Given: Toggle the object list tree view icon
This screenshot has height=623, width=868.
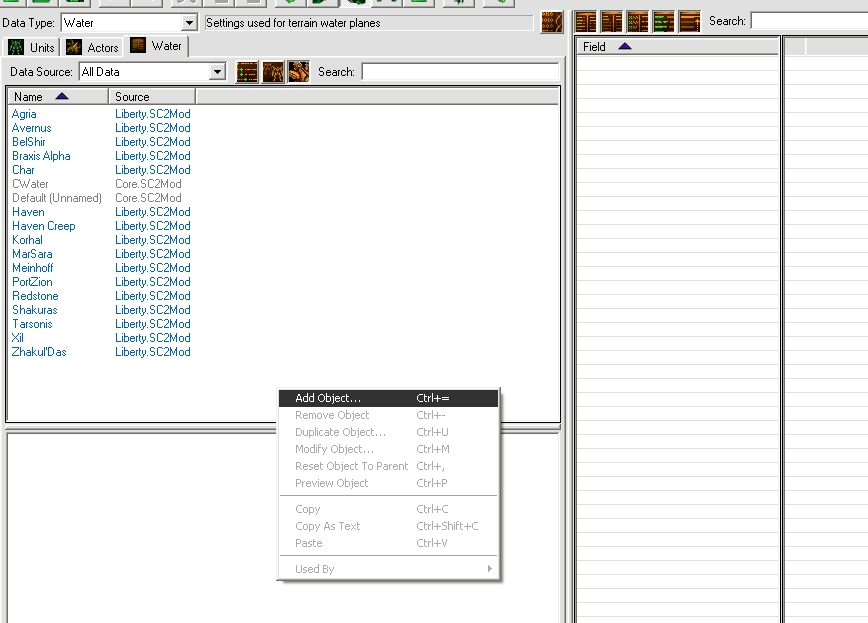Looking at the screenshot, I should (247, 72).
